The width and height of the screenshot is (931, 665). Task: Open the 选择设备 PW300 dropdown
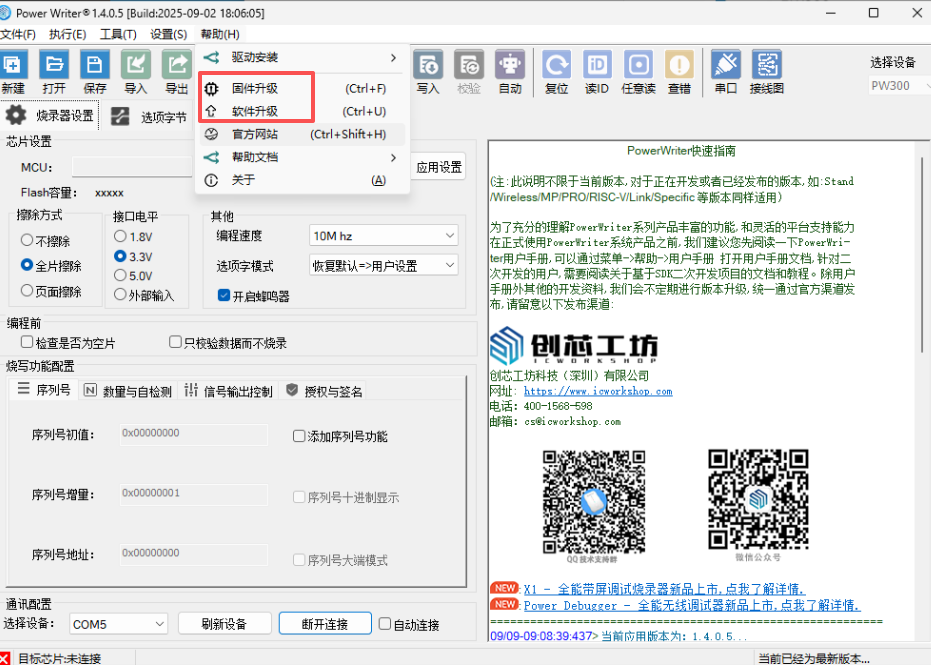point(900,86)
